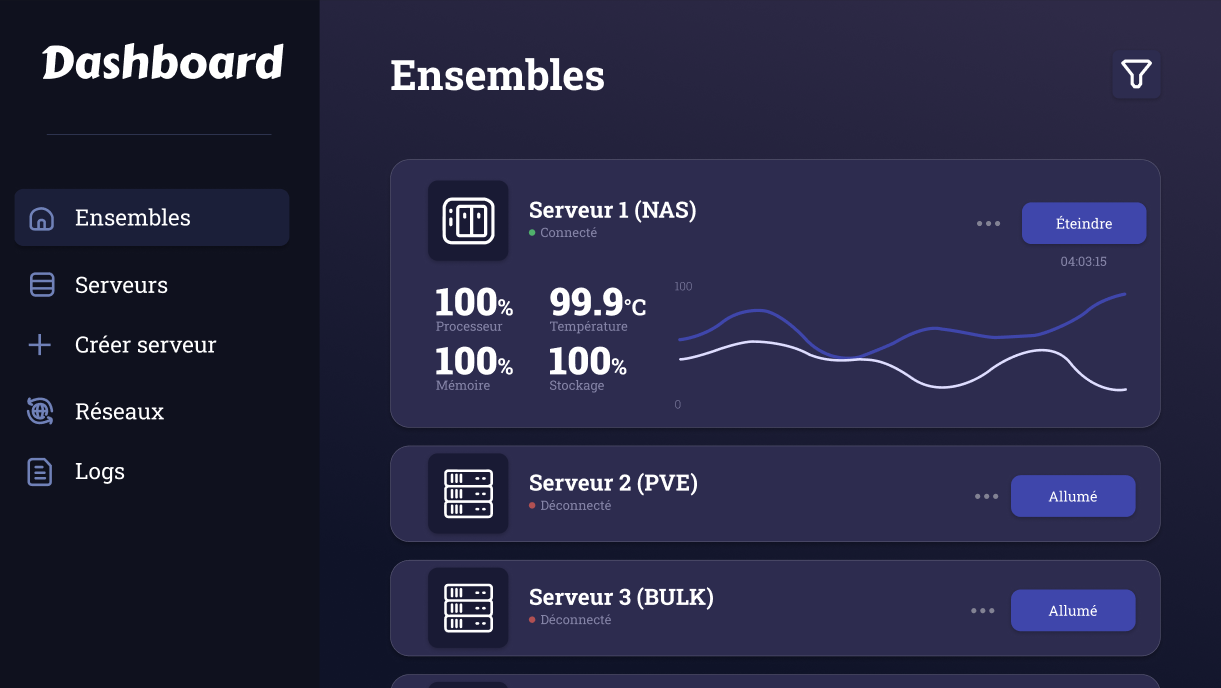Click the Serveurs stack icon in sidebar

[x=42, y=285]
